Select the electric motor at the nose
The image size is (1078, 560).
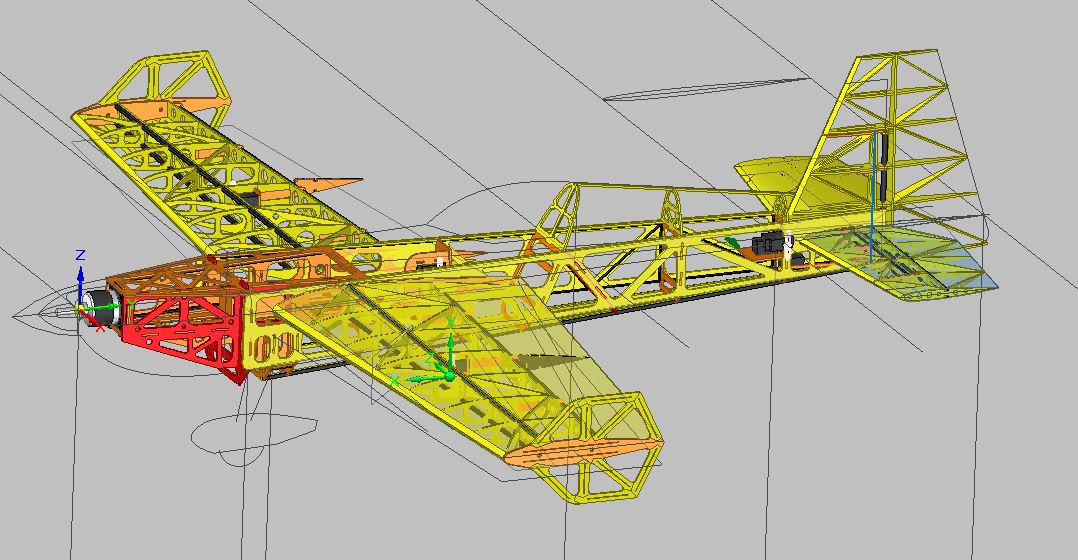[102, 311]
